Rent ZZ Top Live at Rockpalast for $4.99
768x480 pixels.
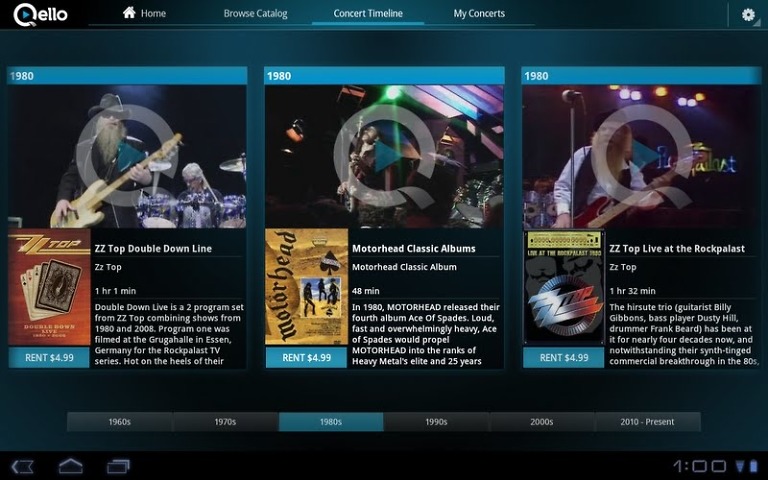tap(563, 357)
